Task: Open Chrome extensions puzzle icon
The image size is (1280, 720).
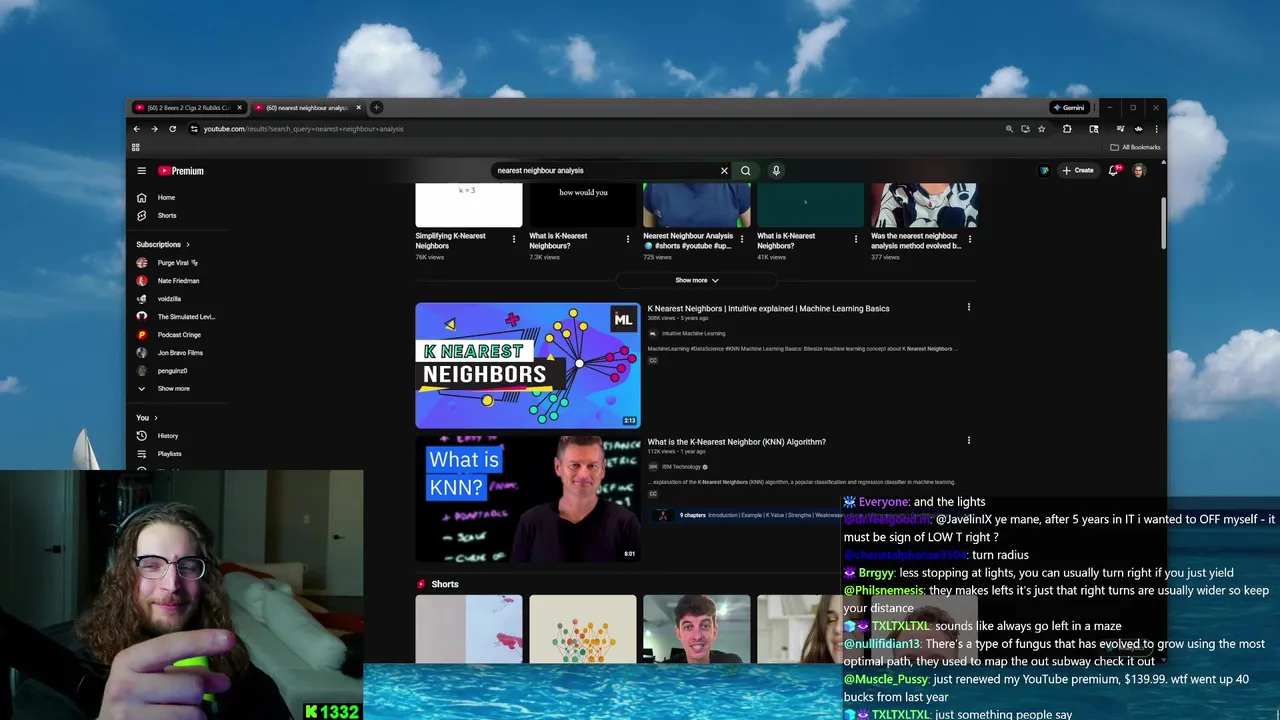Action: 1067,129
